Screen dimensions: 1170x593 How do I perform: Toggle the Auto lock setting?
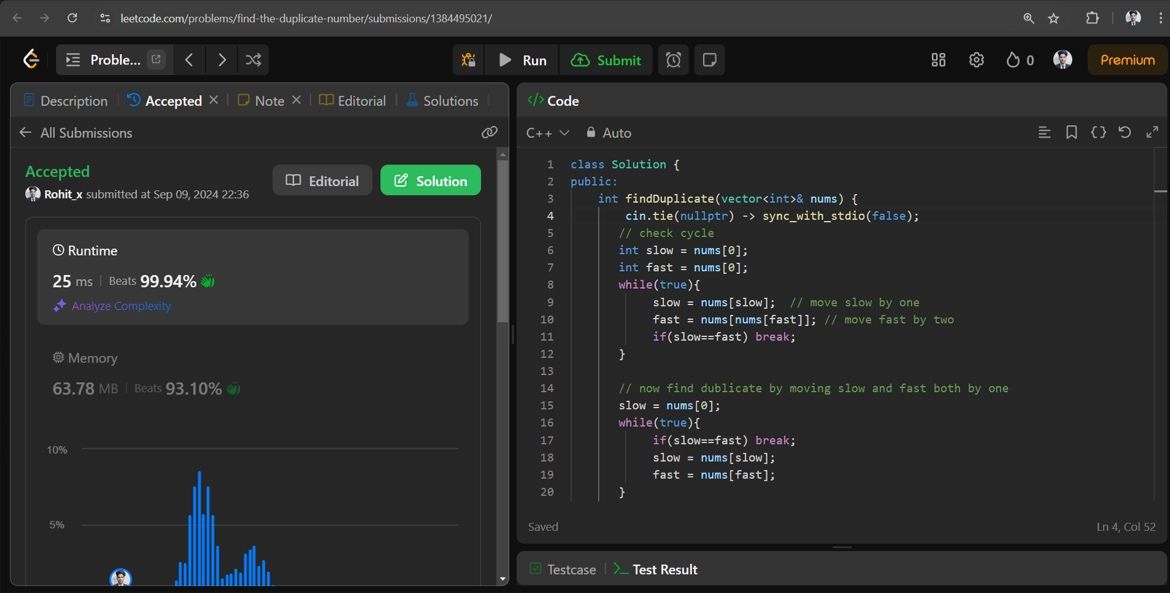(x=608, y=133)
